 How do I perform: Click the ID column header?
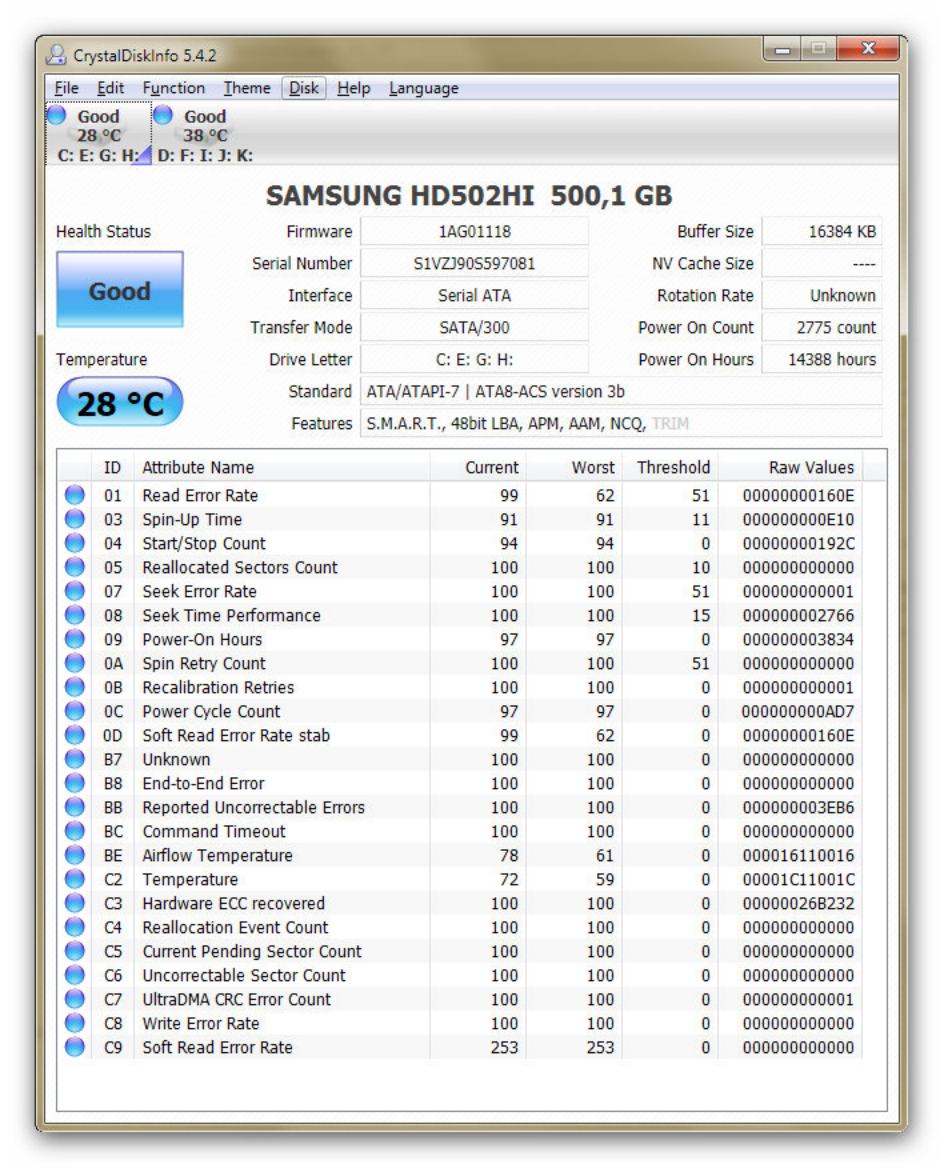point(113,467)
